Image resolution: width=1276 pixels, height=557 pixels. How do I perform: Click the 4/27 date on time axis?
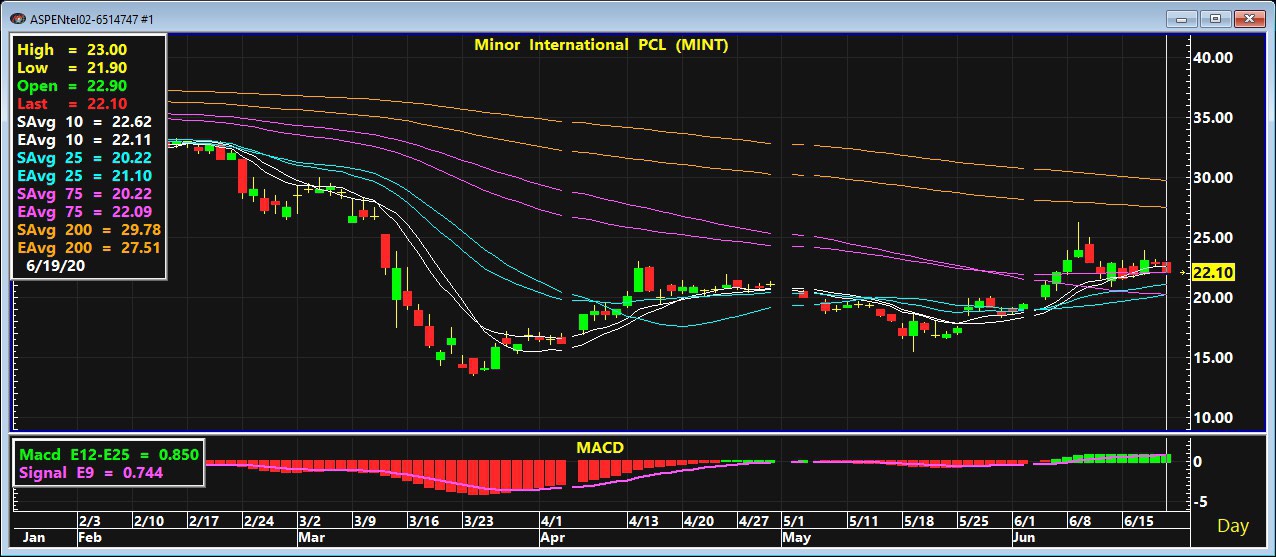[x=753, y=521]
